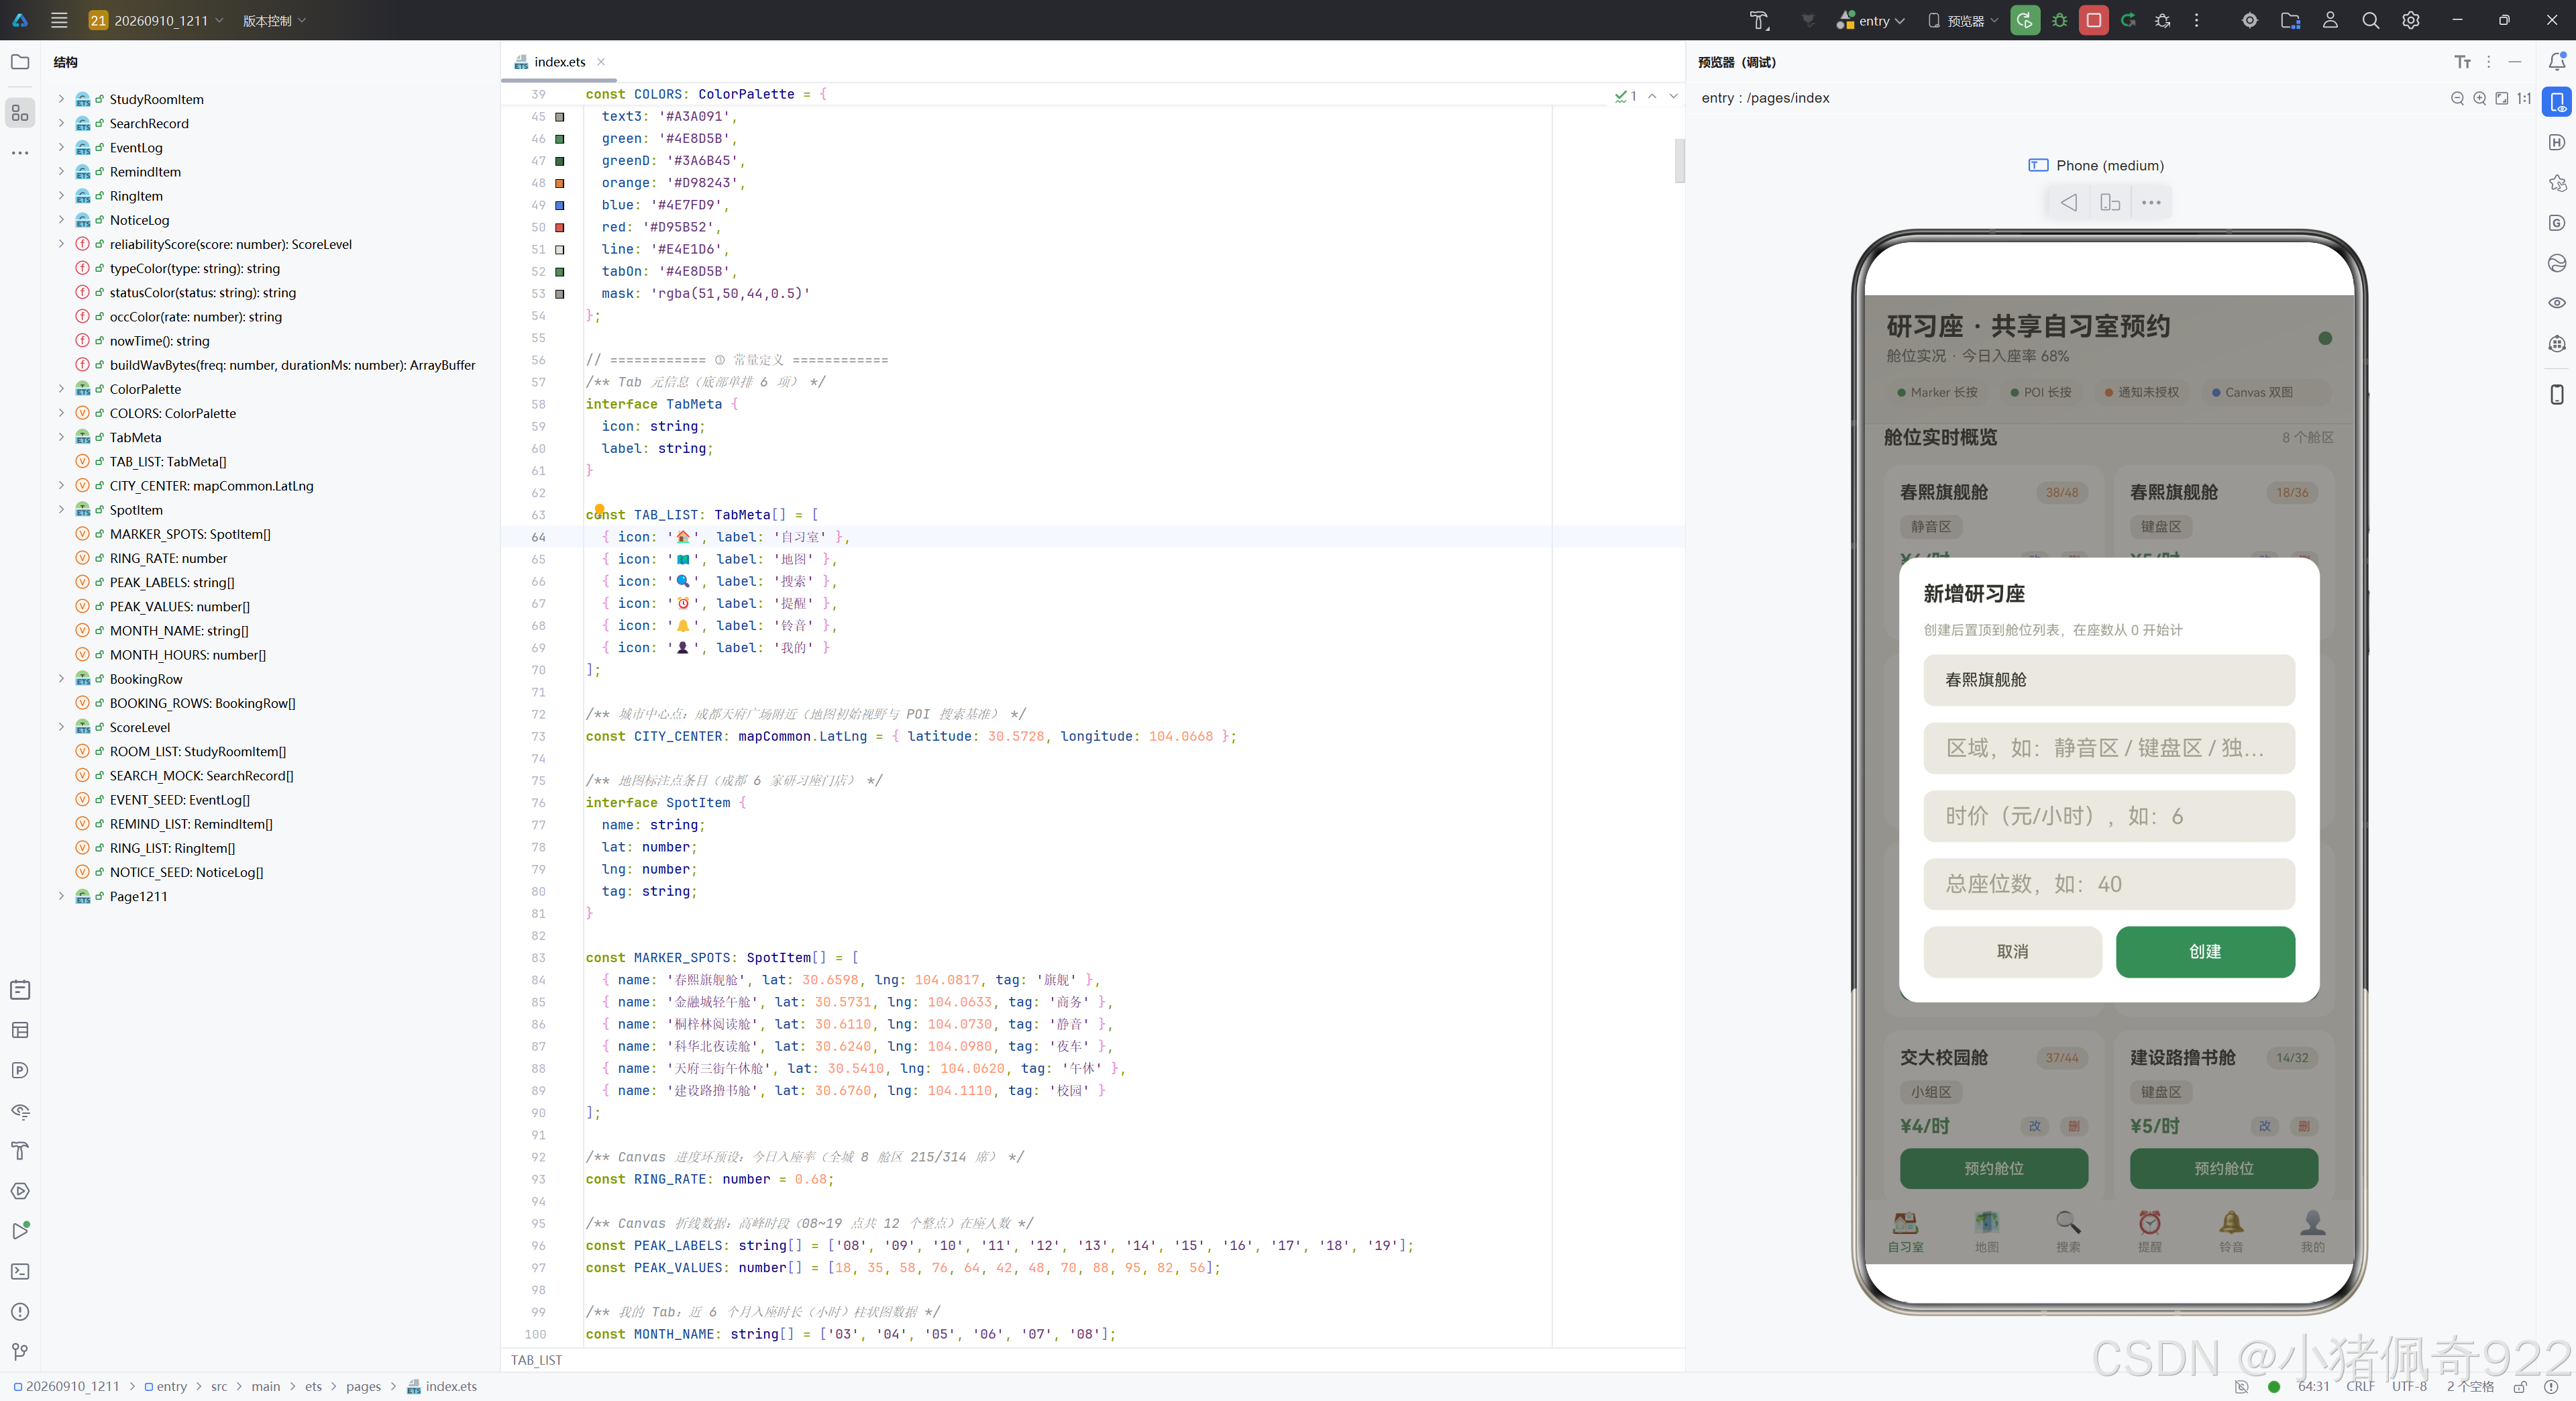This screenshot has width=2576, height=1401.
Task: Click the blue swatch on line 49
Action: (x=560, y=205)
